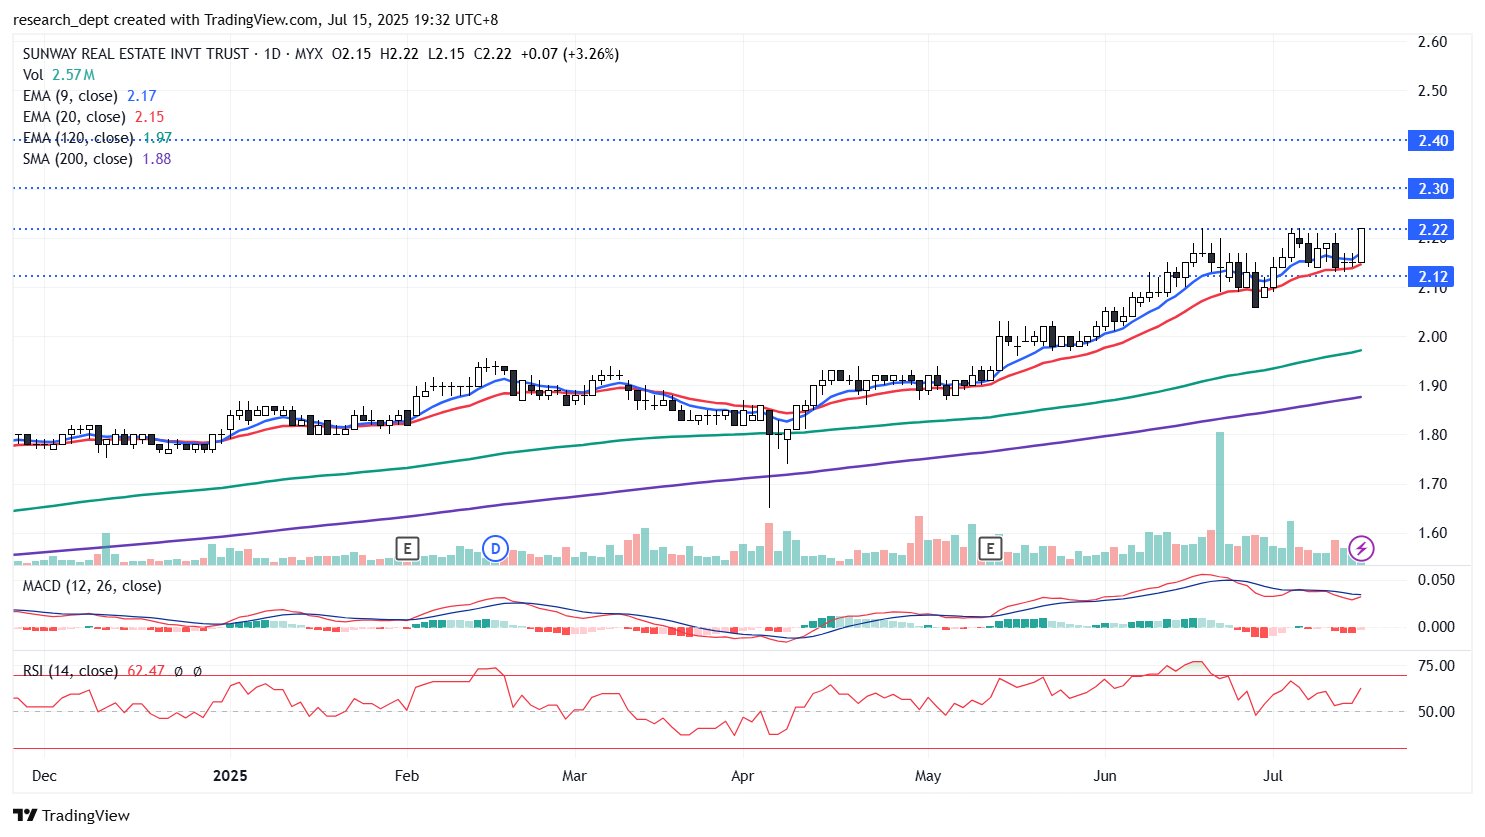Click the Dec label on time axis
This screenshot has height=837, width=1485.
click(44, 776)
